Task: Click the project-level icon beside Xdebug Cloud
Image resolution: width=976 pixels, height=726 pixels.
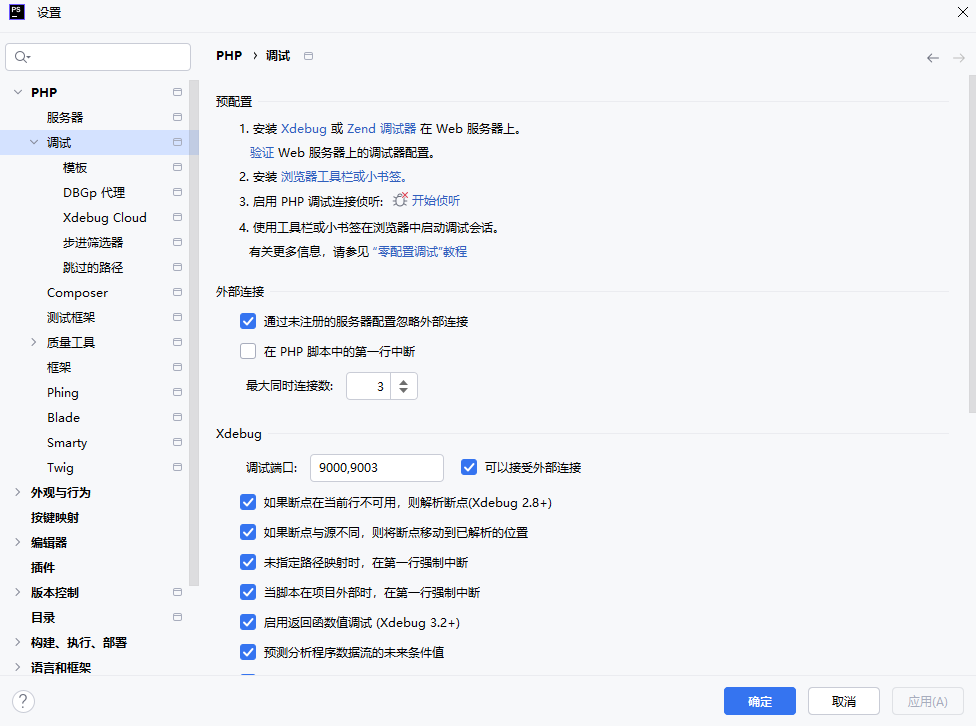Action: [177, 217]
